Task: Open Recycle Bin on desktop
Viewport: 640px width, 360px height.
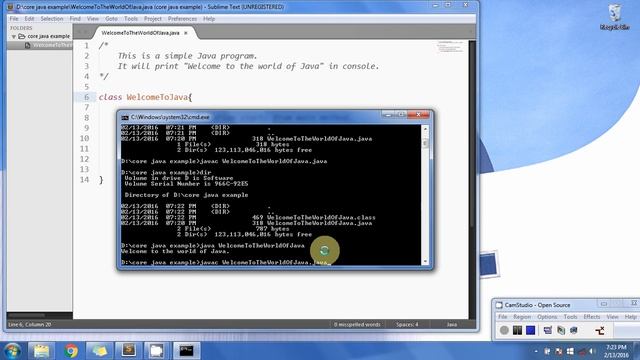Action: click(x=614, y=18)
